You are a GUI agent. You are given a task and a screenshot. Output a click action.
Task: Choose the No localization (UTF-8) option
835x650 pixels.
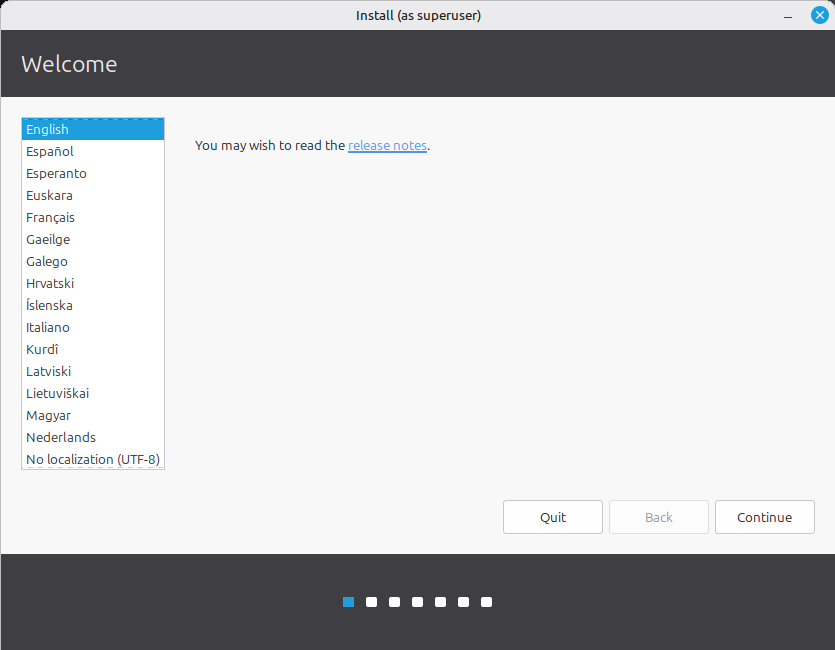pos(93,459)
